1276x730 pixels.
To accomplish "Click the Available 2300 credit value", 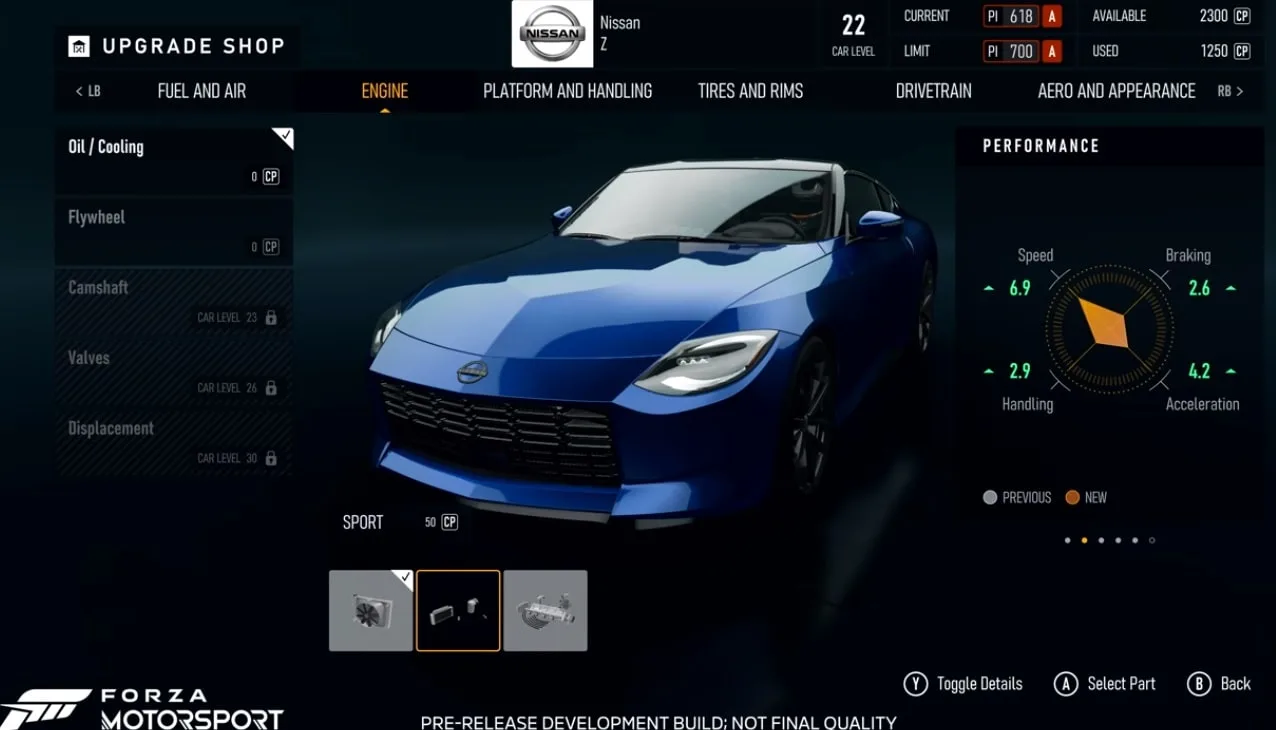I will [x=1213, y=16].
